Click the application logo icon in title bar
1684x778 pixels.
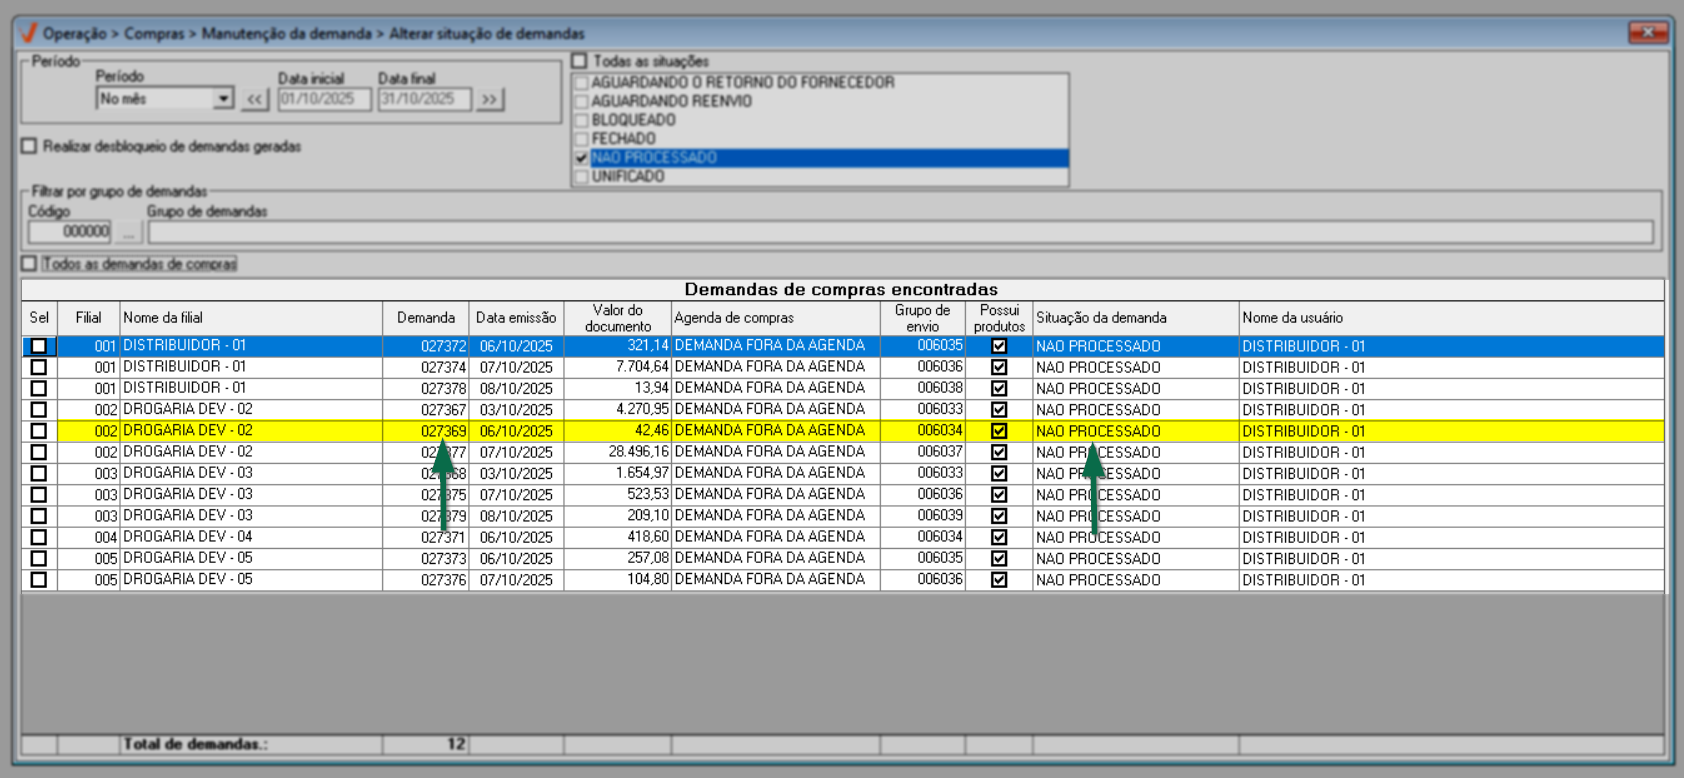pos(28,33)
